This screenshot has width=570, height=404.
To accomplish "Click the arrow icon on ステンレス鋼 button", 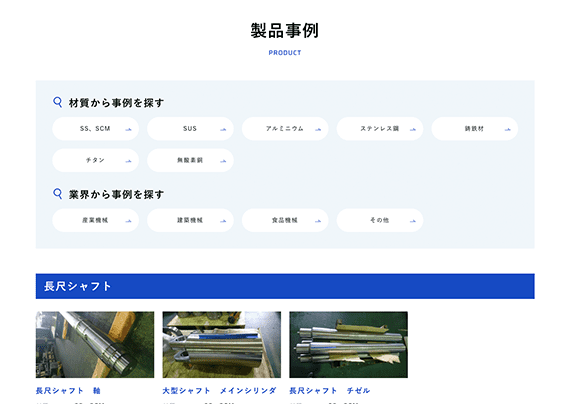I will coord(413,129).
